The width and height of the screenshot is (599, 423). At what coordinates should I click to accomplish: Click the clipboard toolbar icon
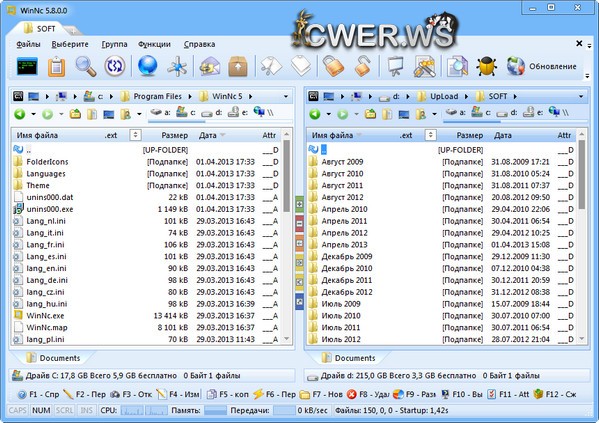click(57, 66)
